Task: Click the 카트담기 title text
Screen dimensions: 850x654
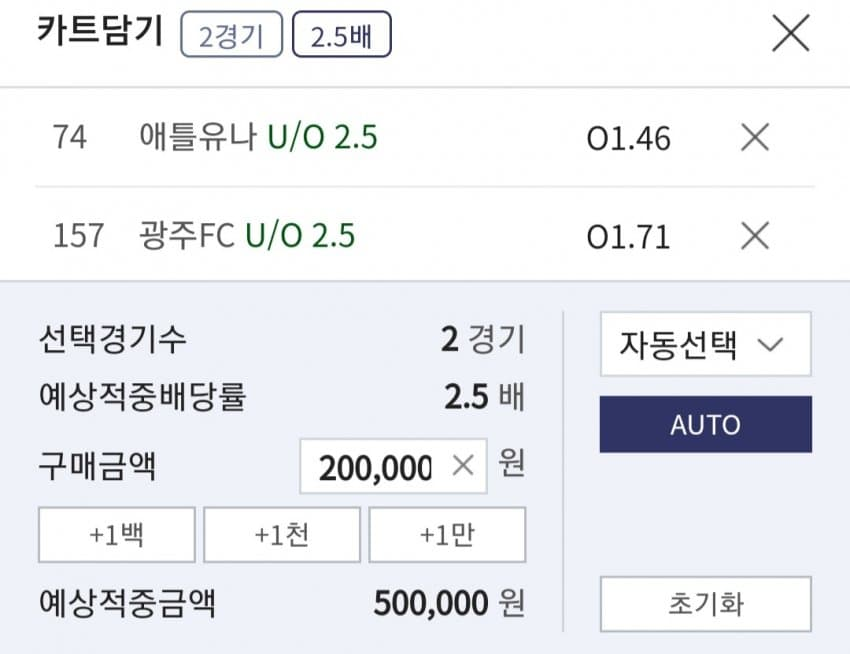Action: (99, 31)
